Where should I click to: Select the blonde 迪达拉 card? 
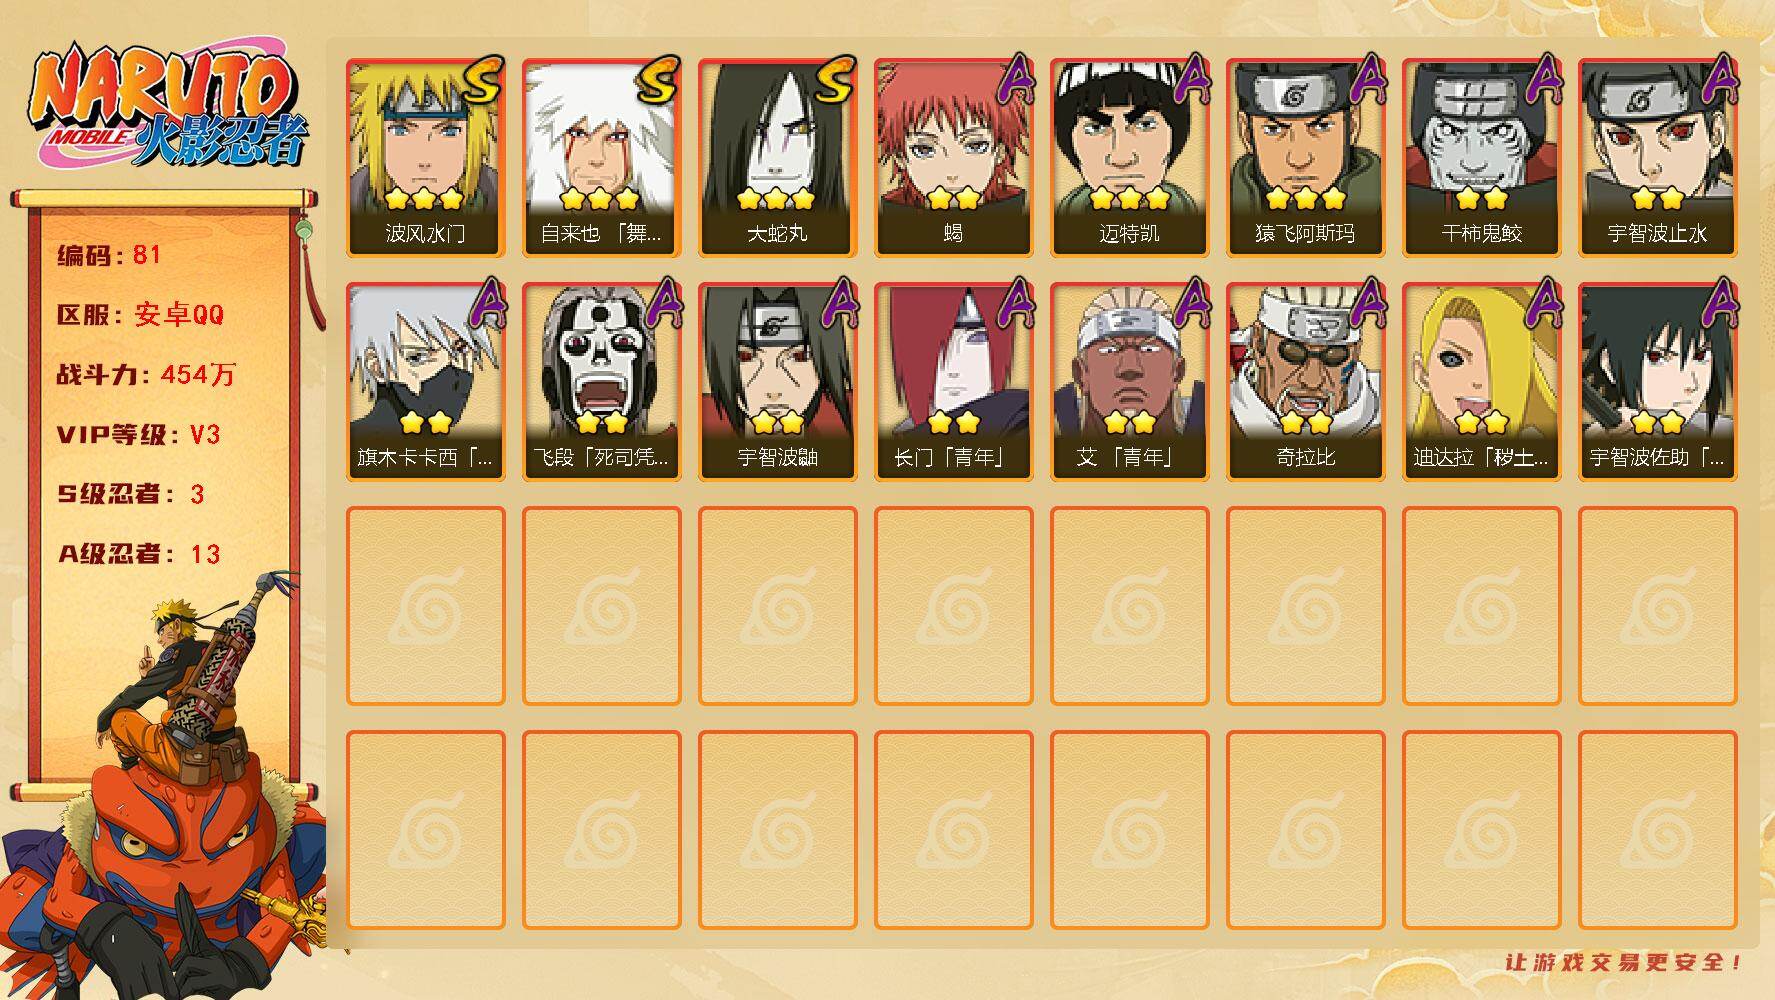[x=1482, y=381]
